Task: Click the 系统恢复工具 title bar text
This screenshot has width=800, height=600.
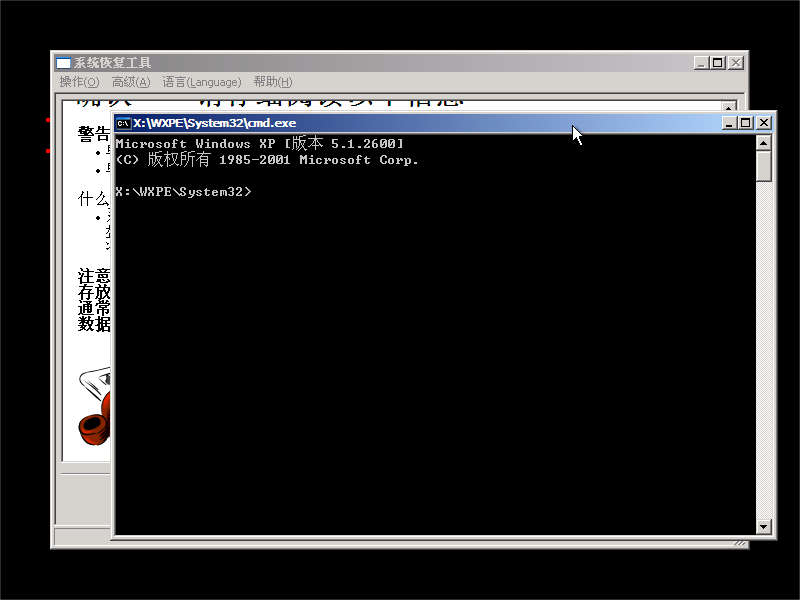Action: [112, 63]
